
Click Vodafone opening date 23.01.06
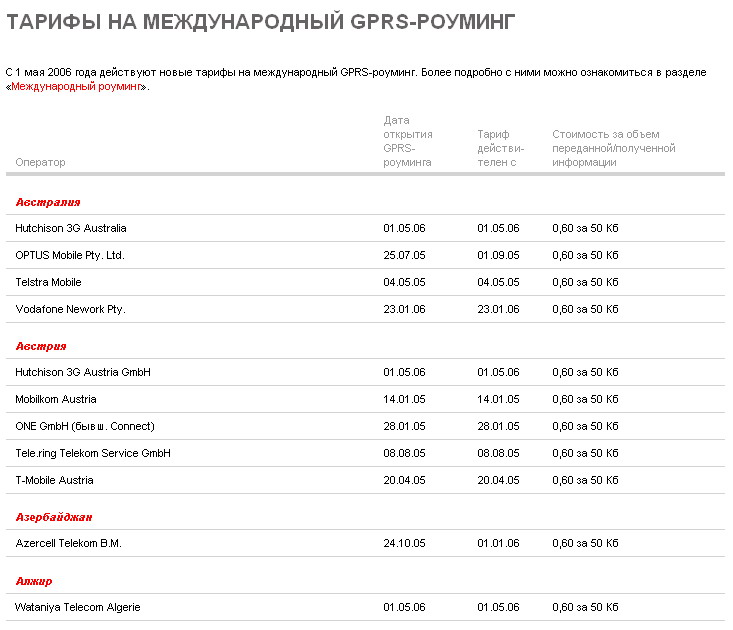(x=404, y=309)
